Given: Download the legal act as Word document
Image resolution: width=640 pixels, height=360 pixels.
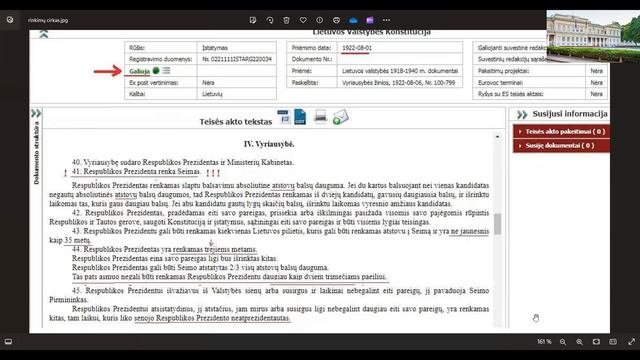Looking at the screenshot, I should (284, 117).
